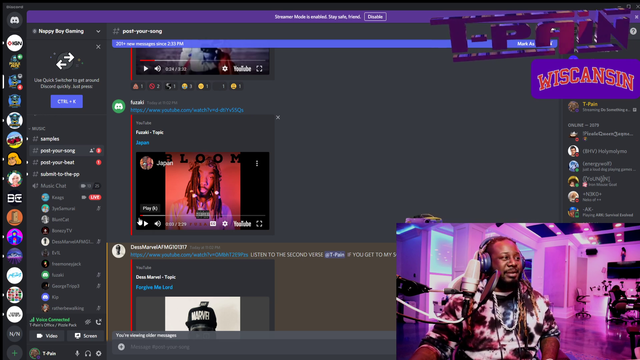The image size is (640, 360).
Task: Play the Japan BLOOM video
Action: pyautogui.click(x=146, y=224)
